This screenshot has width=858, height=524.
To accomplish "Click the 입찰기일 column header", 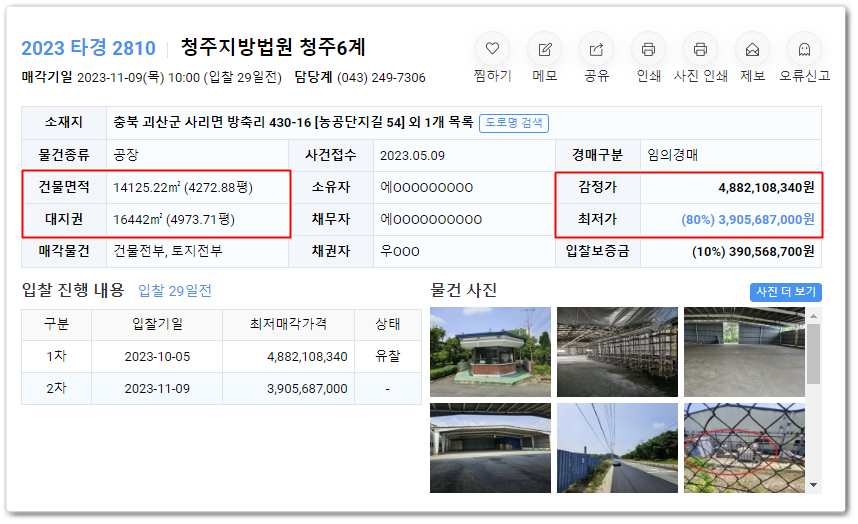I will coord(157,324).
